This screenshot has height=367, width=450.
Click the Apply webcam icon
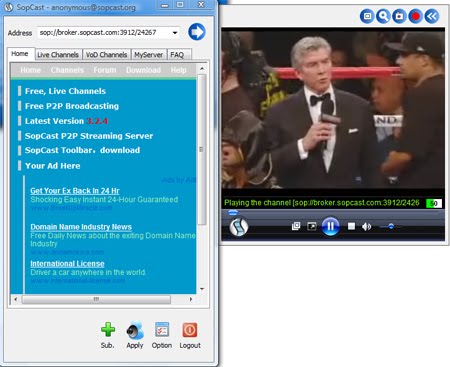click(135, 330)
